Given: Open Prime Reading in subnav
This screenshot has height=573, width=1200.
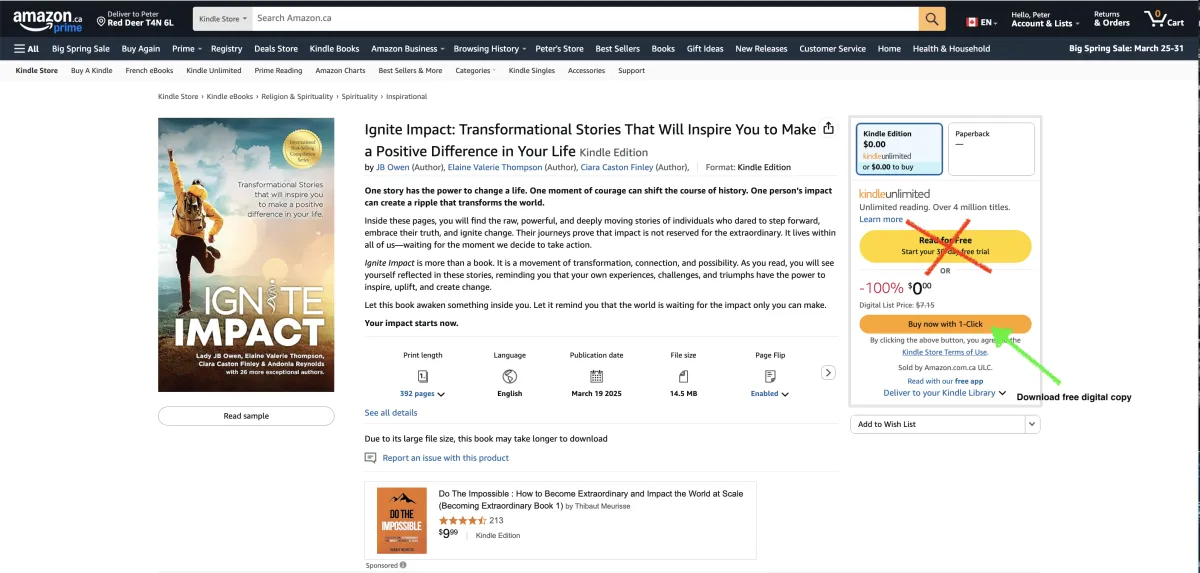Looking at the screenshot, I should (x=278, y=71).
